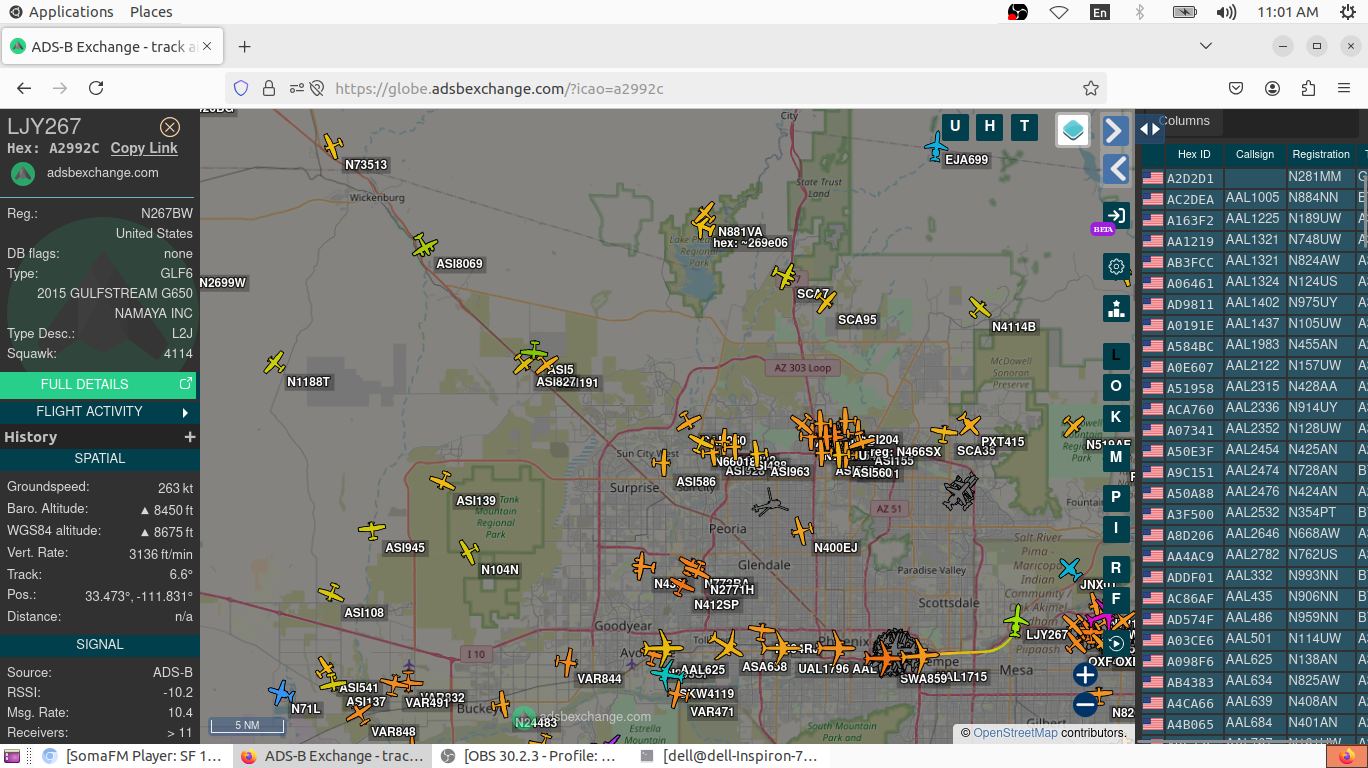1368x768 pixels.
Task: Toggle the U map option button
Action: (x=955, y=126)
